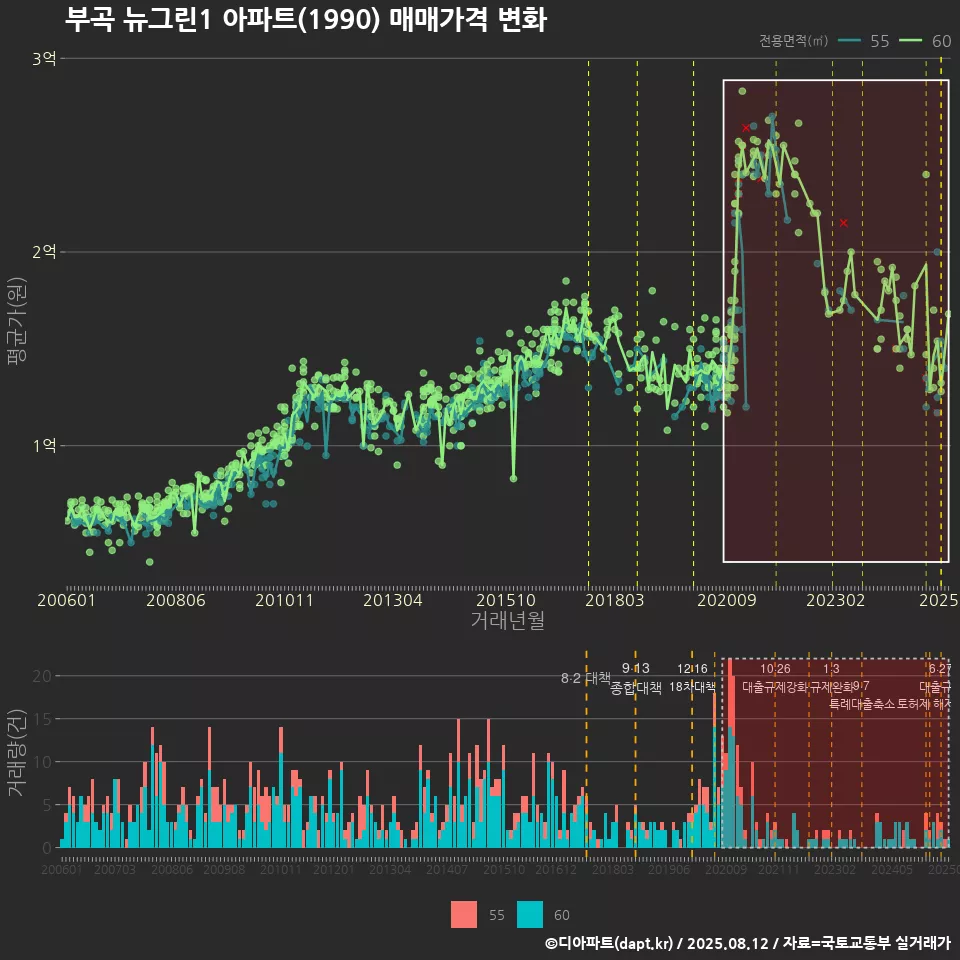The width and height of the screenshot is (960, 960).
Task: Click '202111' on the volume chart x-axis
Action: coord(779,869)
